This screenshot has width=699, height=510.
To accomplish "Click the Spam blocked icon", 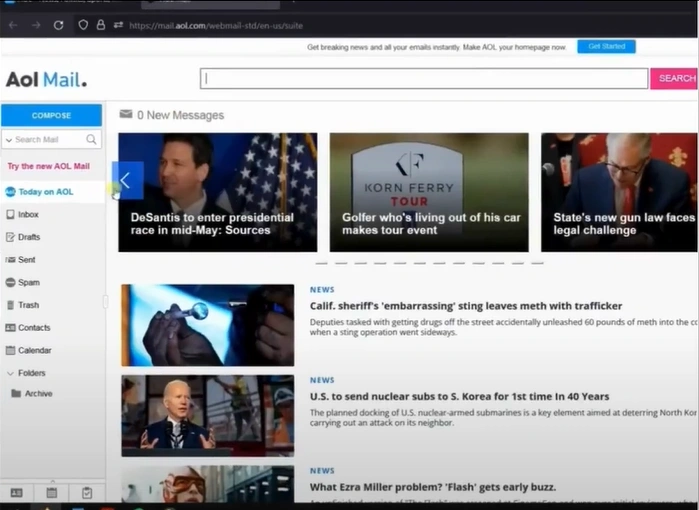I will 10,282.
